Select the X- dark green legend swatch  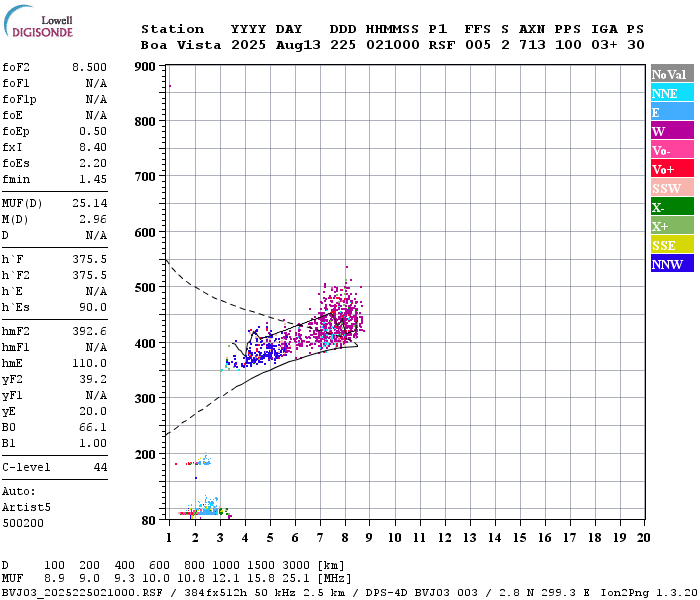672,207
